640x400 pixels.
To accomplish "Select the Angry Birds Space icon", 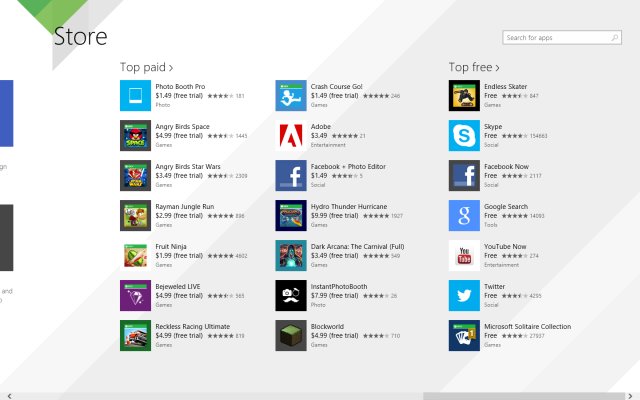I will coord(135,136).
